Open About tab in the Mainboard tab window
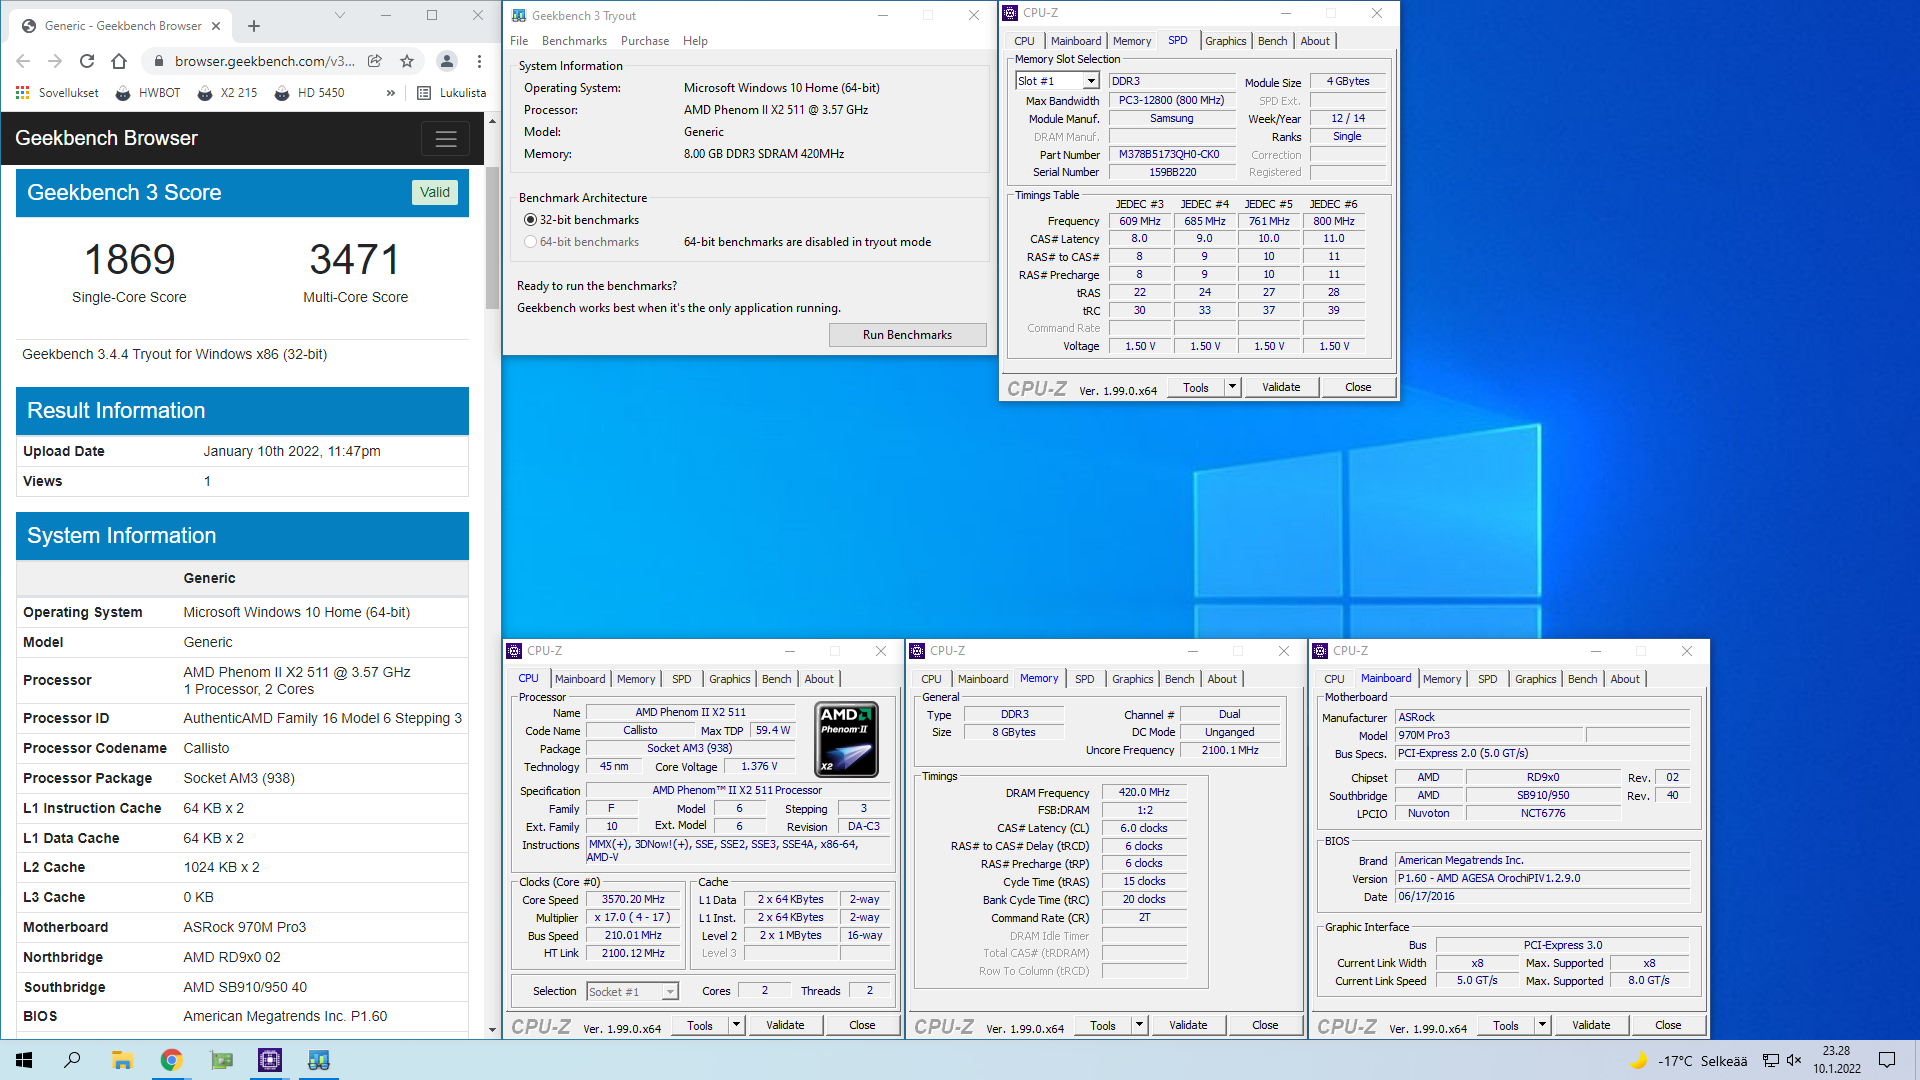1920x1080 pixels. click(x=1625, y=679)
